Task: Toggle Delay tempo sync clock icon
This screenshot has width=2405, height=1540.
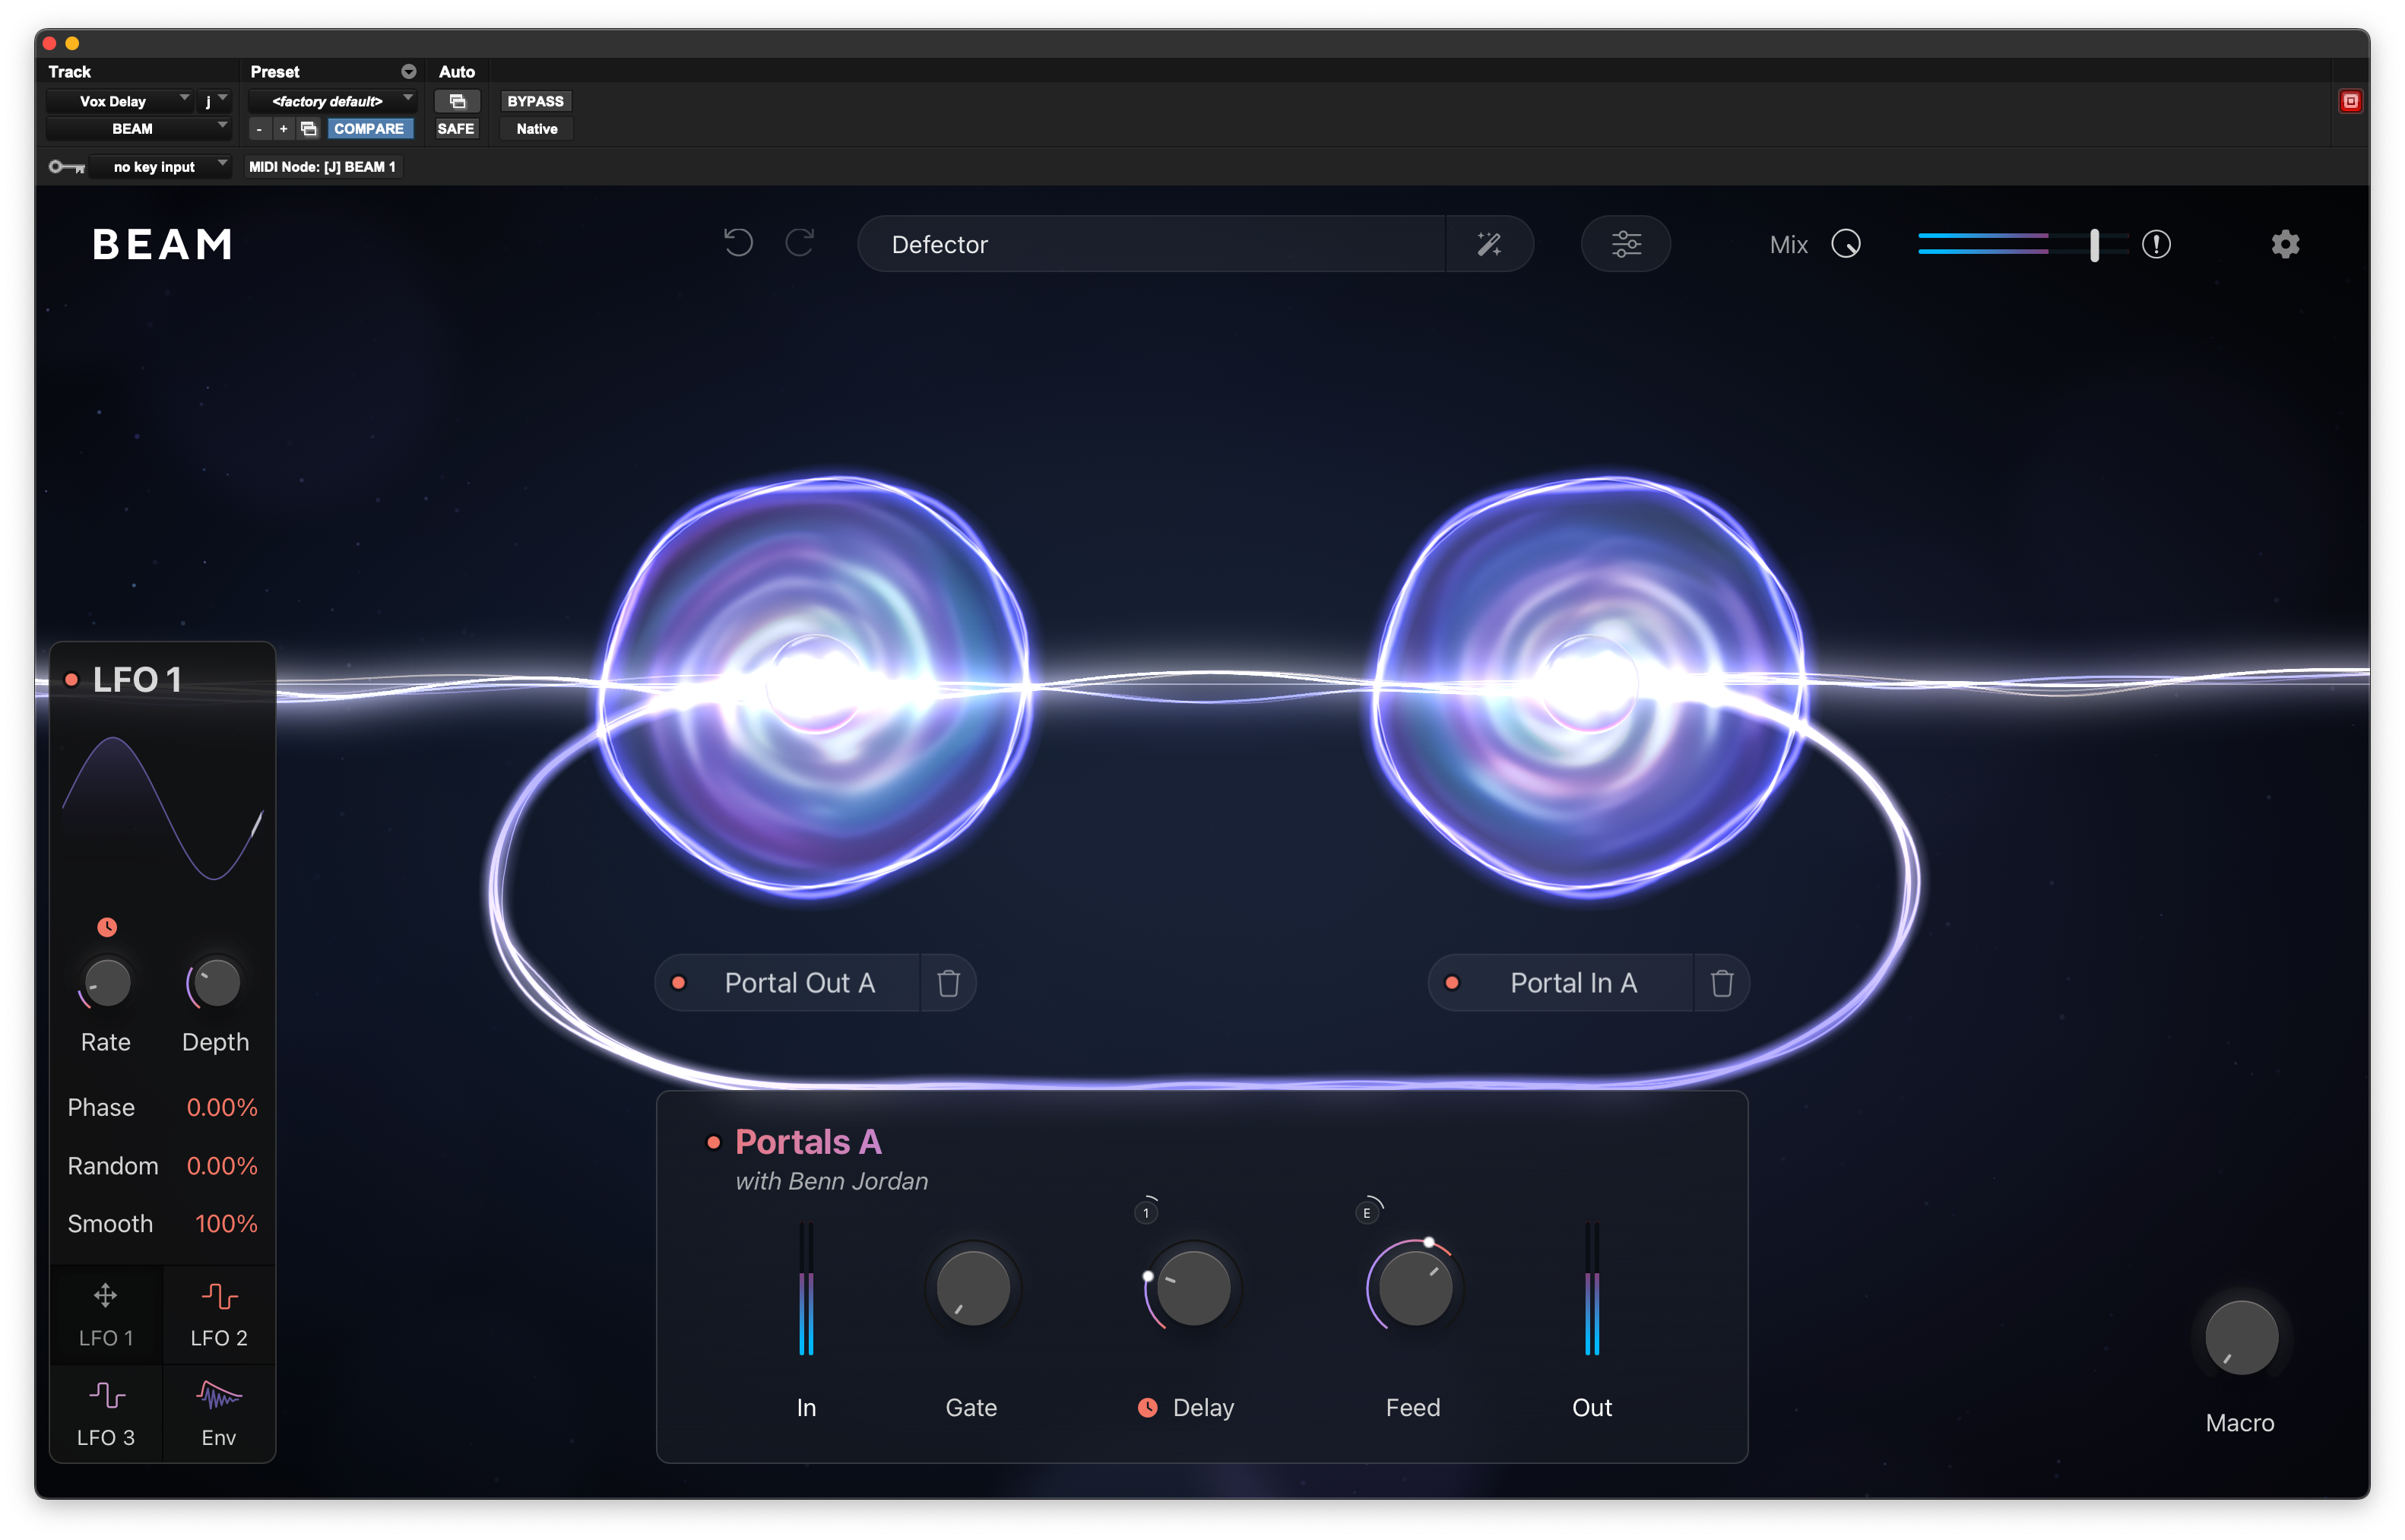Action: pyautogui.click(x=1147, y=1407)
